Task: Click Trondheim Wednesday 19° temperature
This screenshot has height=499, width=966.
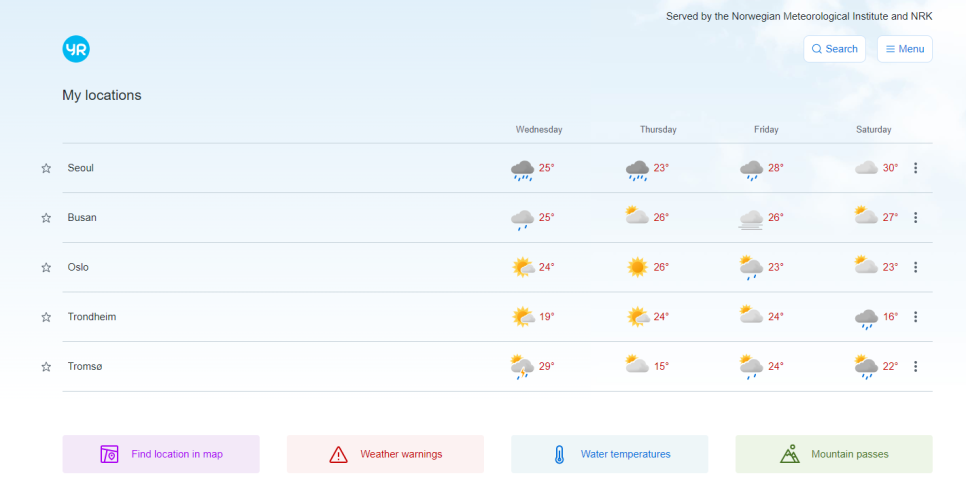Action: [547, 317]
